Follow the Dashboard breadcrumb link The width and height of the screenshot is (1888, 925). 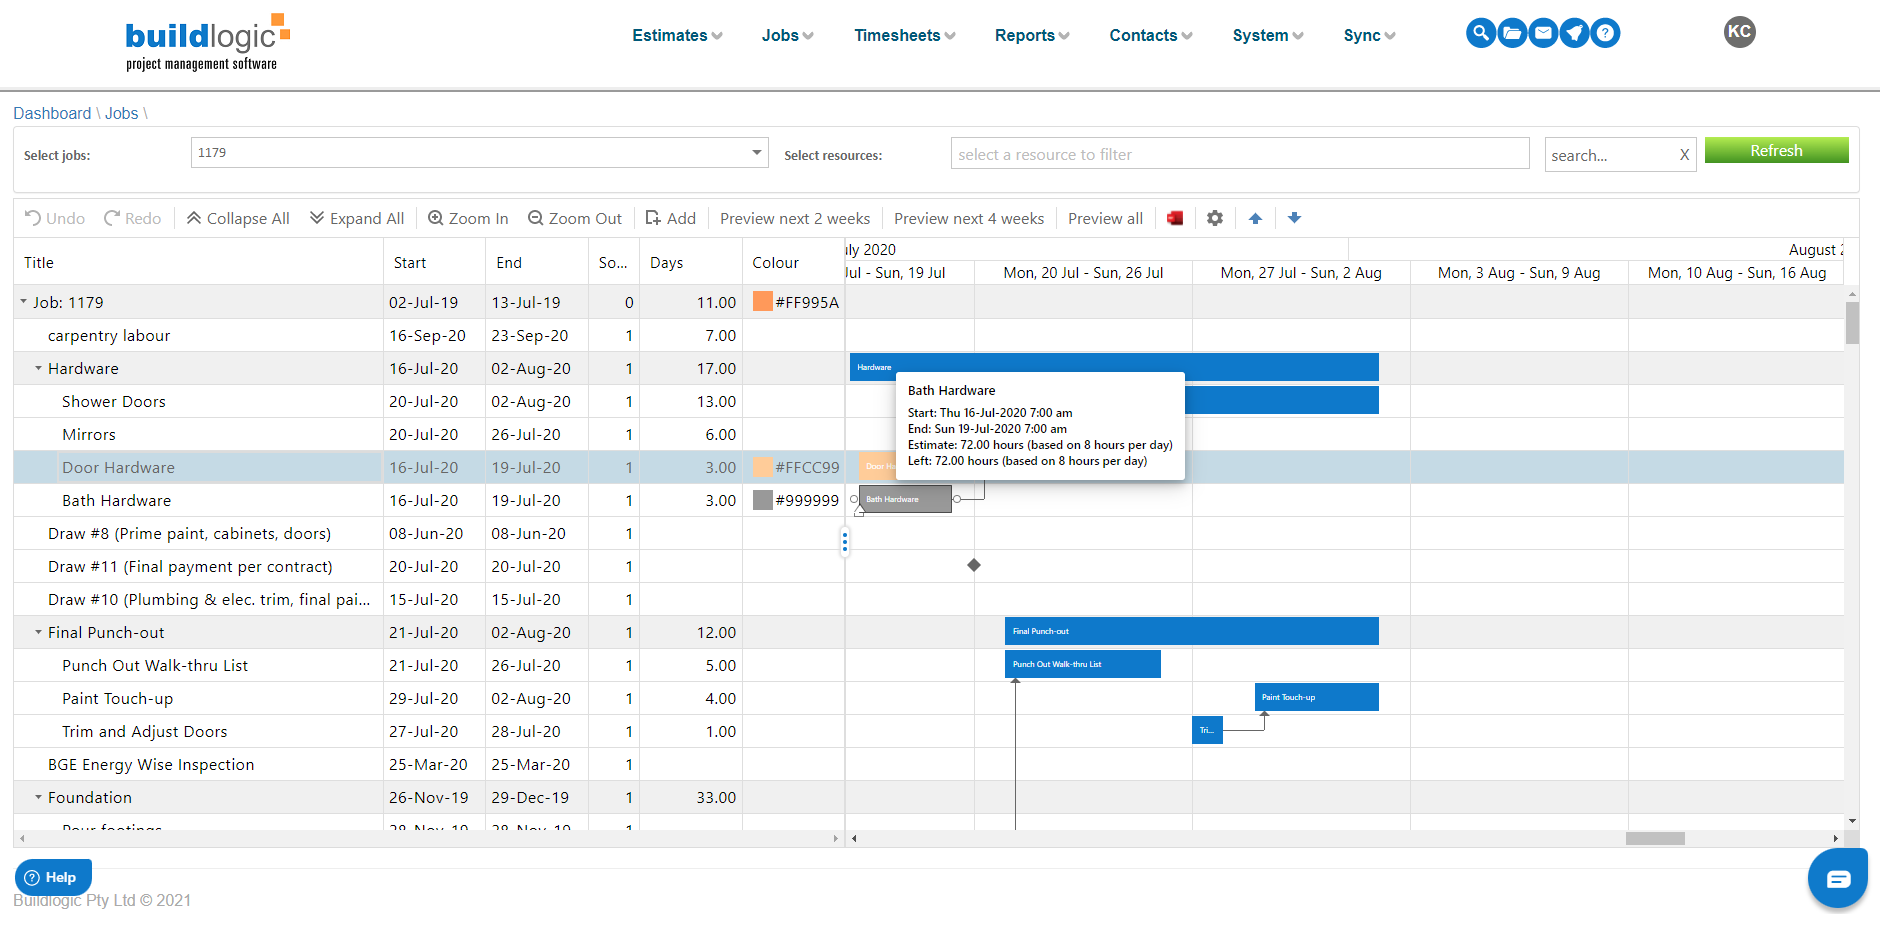[x=52, y=113]
